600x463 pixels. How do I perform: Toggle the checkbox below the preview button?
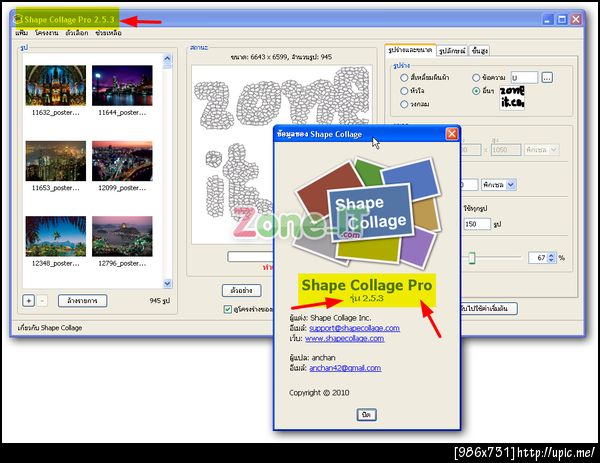(228, 309)
